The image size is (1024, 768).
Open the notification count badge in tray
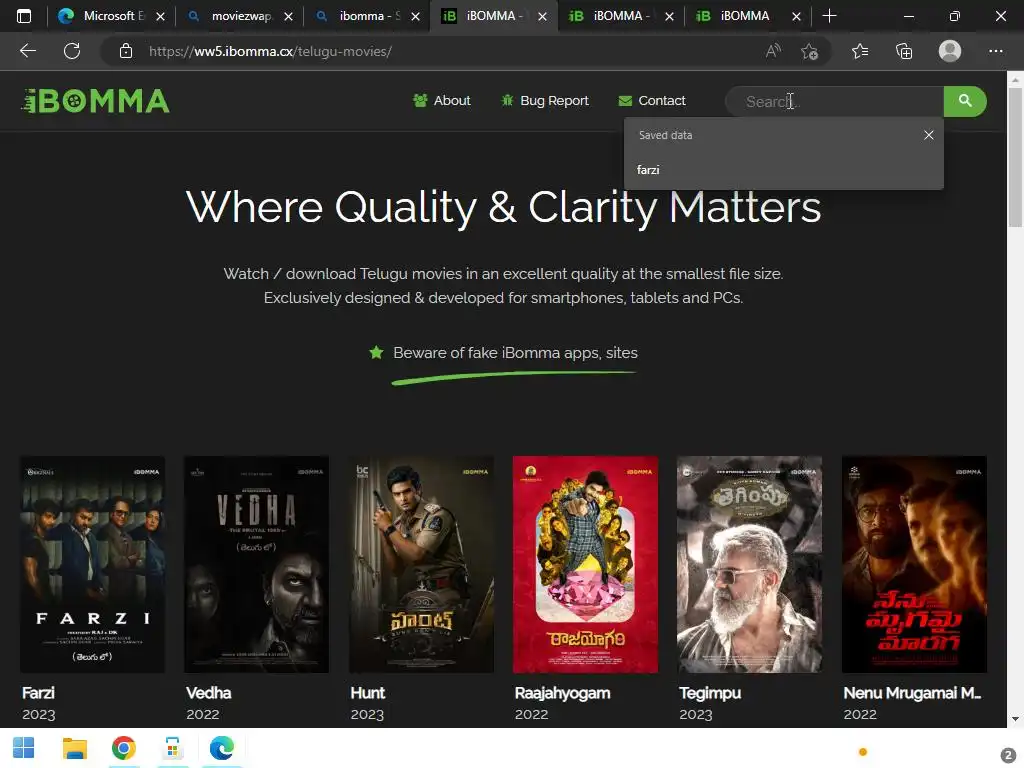(x=1008, y=755)
